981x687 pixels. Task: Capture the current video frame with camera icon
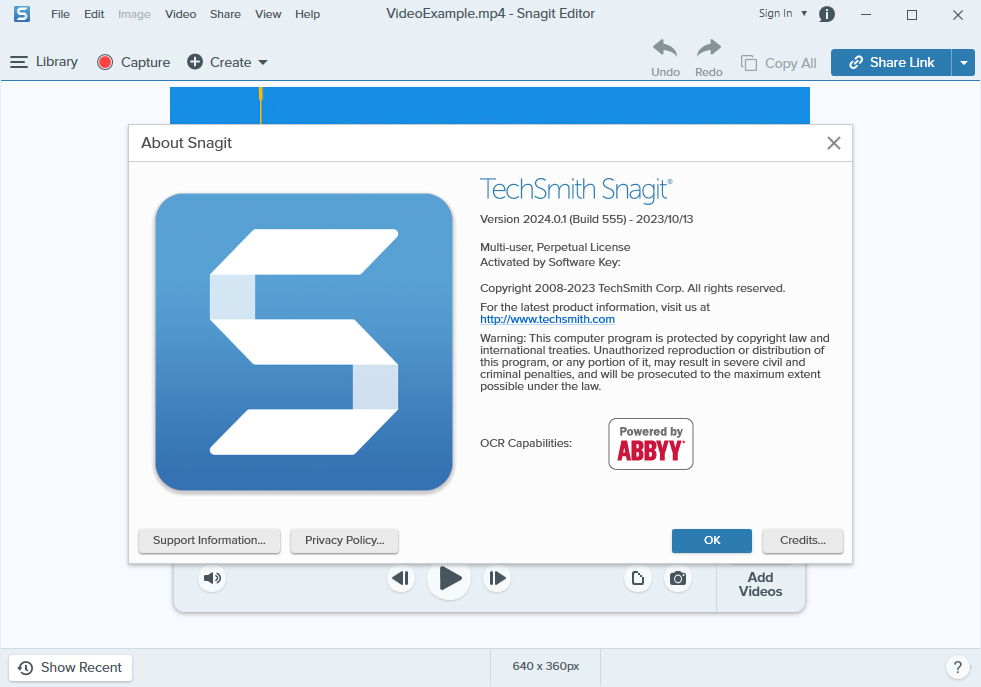click(678, 578)
